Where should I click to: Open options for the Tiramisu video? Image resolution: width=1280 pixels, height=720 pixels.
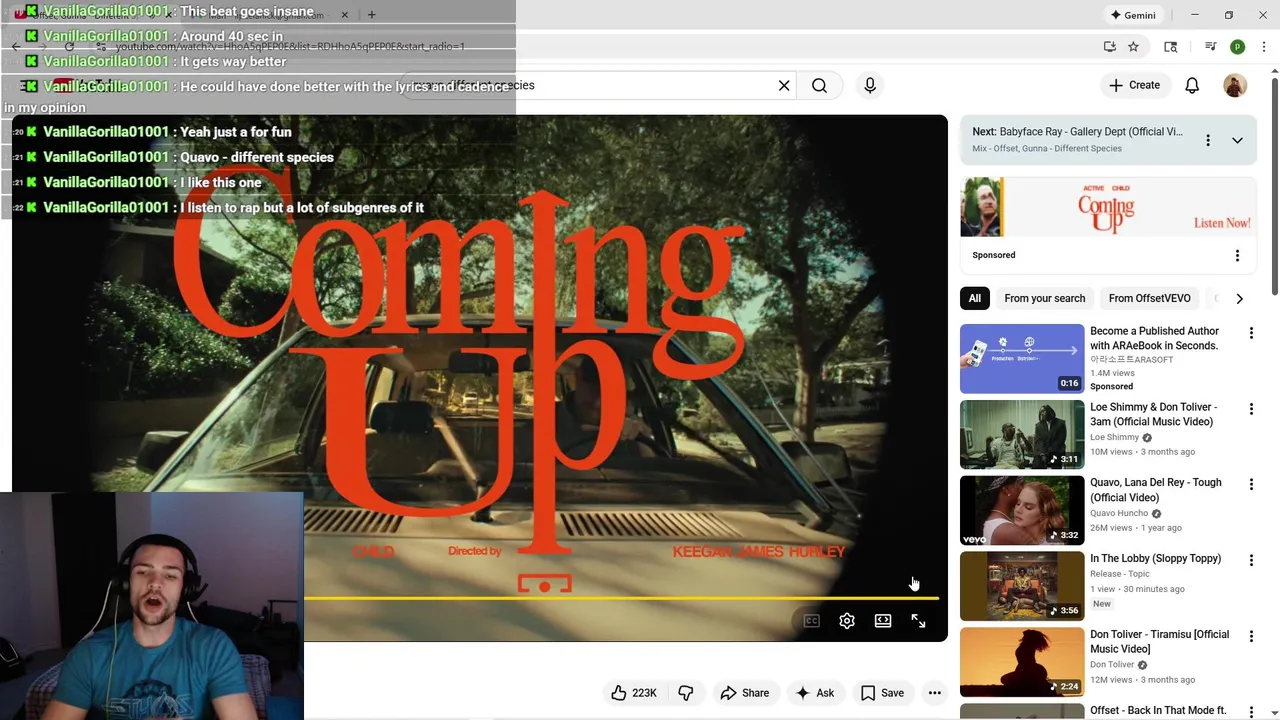point(1251,636)
